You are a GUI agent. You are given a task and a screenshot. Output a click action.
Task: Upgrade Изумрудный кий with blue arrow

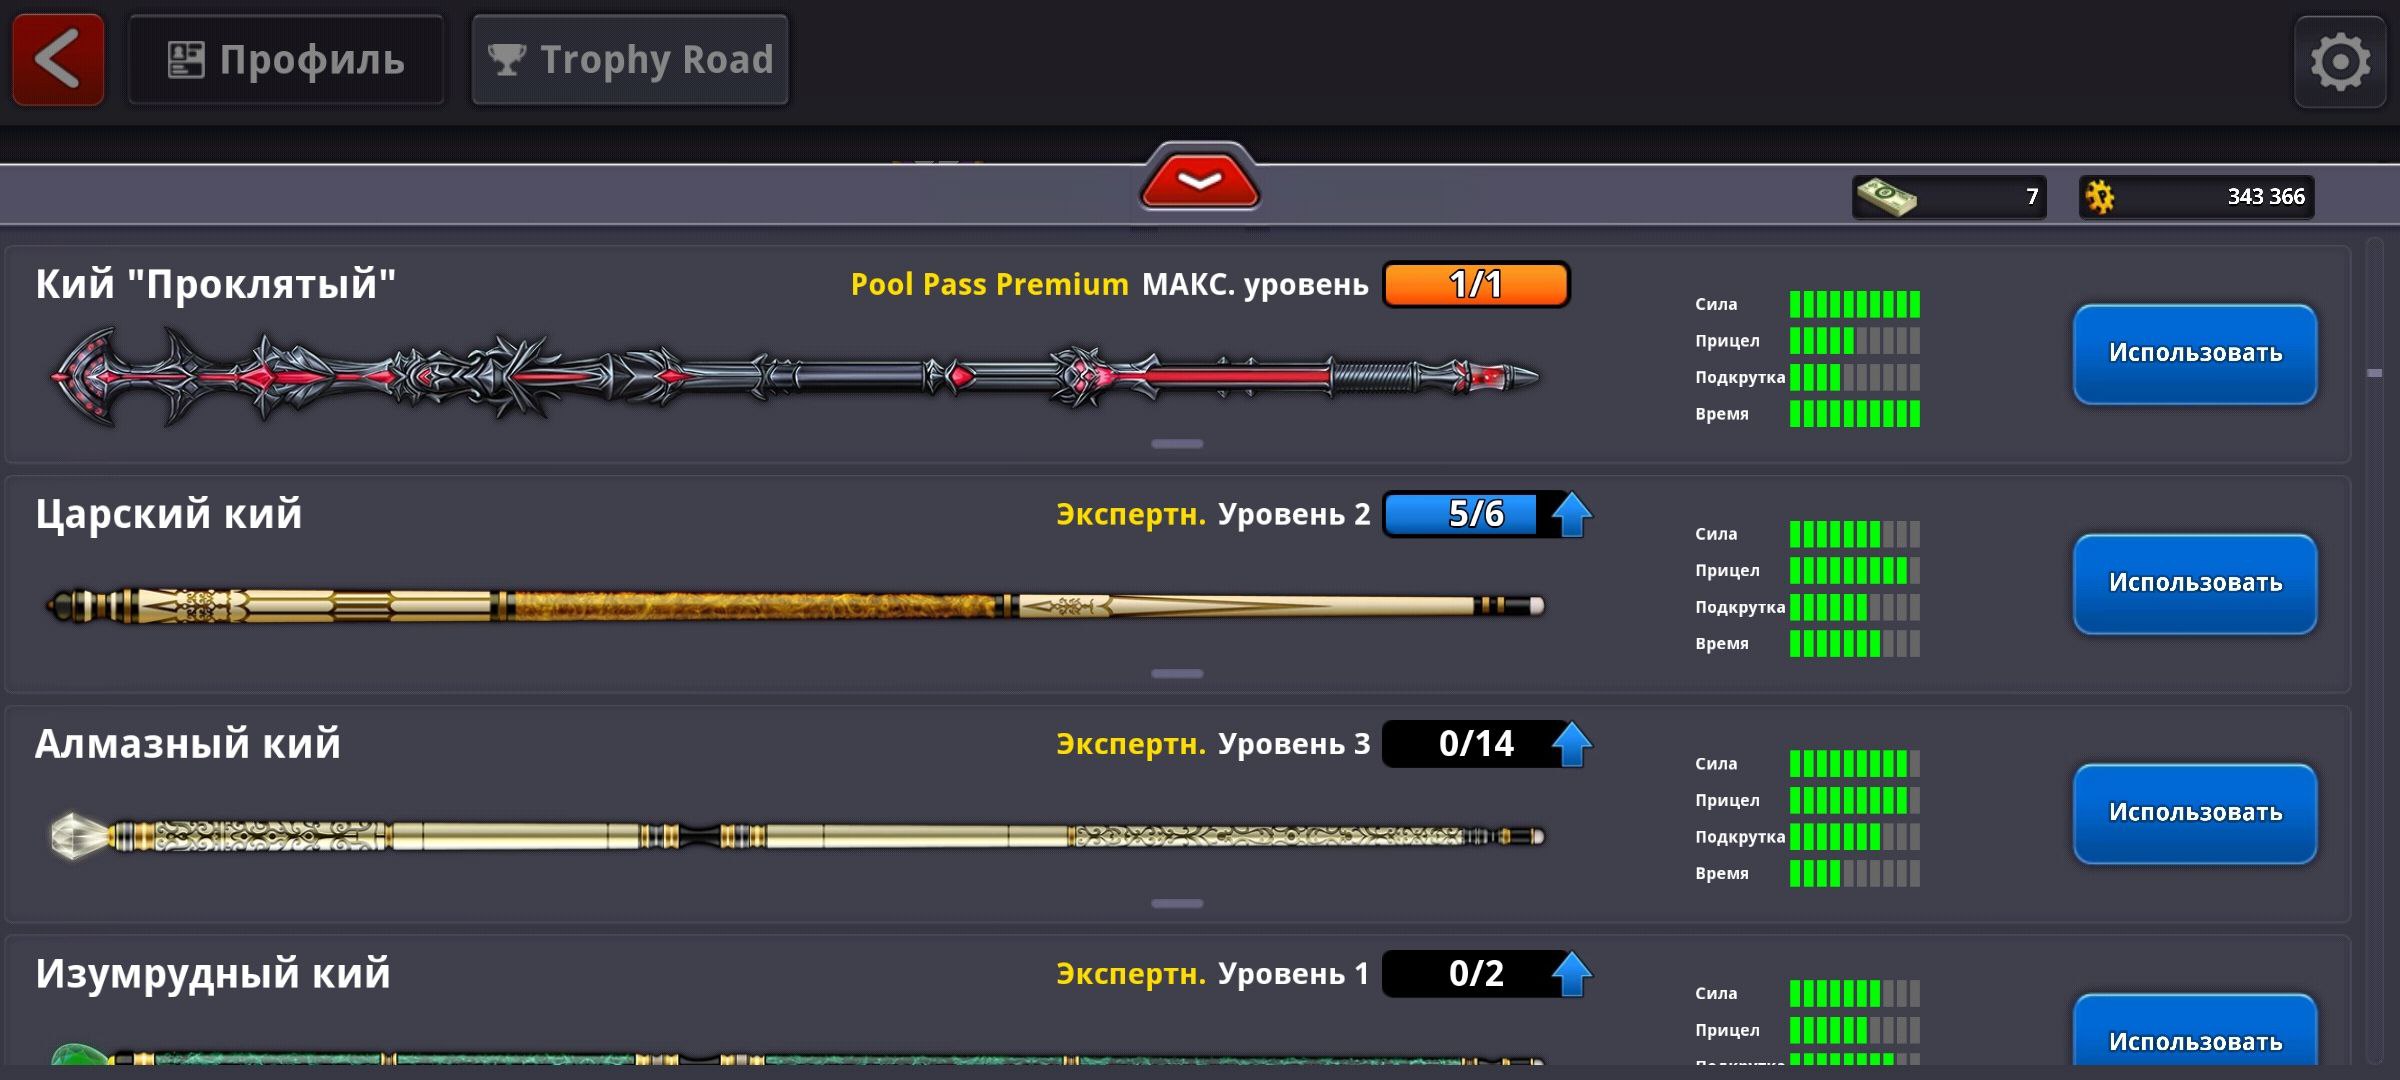(x=1571, y=974)
